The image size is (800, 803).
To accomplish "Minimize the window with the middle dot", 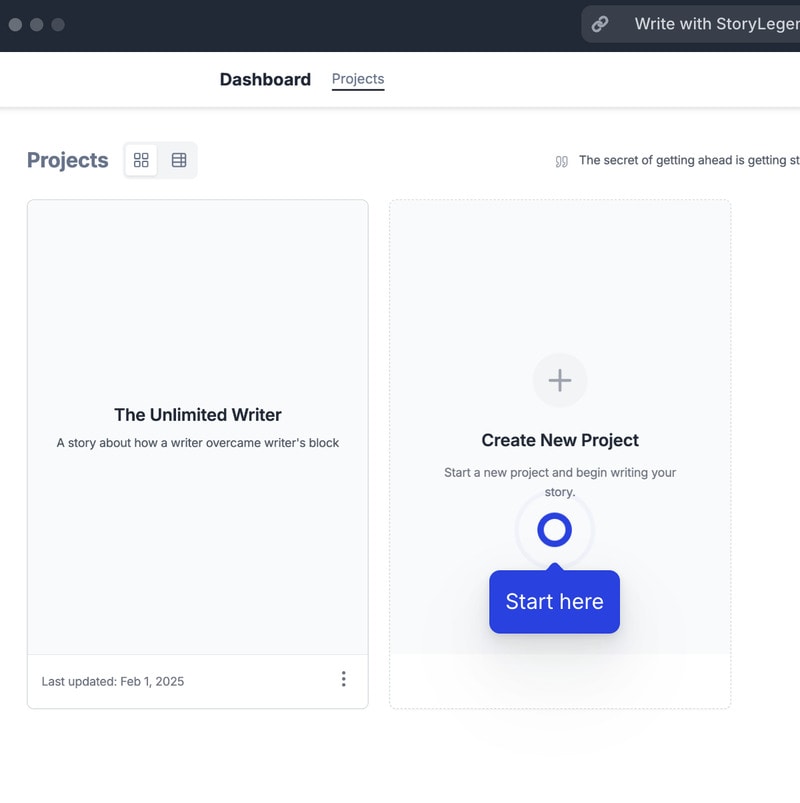I will pyautogui.click(x=36, y=24).
